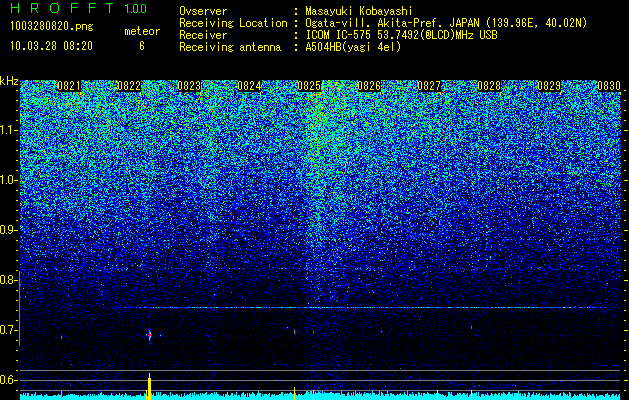
Task: Click the 0822 time marker
Action: [129, 86]
